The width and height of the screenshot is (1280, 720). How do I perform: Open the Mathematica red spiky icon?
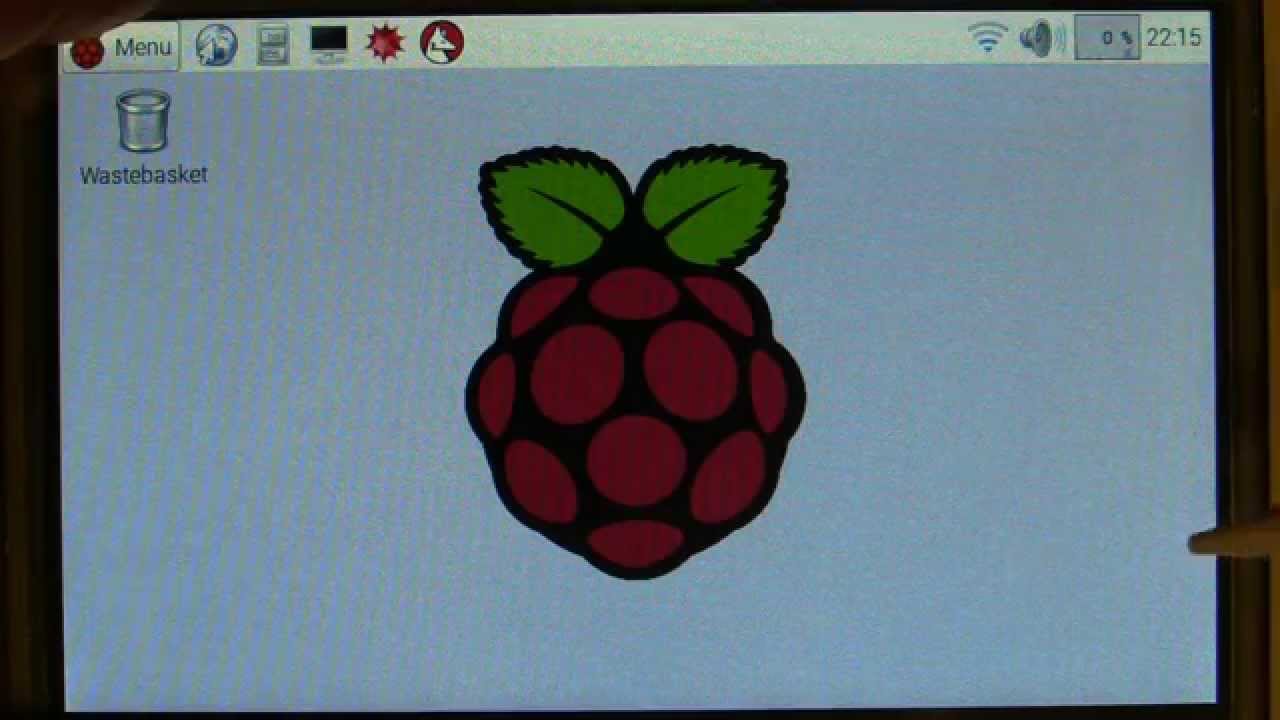(385, 44)
